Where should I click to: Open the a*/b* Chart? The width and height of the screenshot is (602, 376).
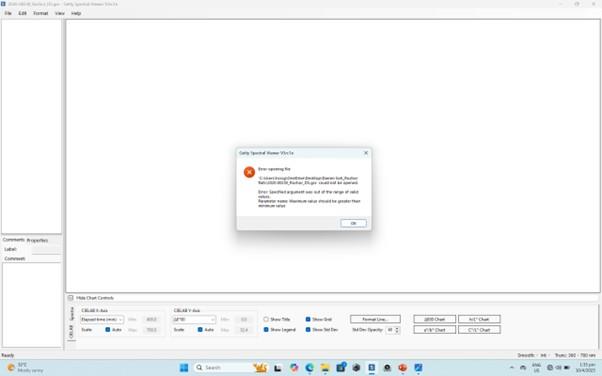tap(435, 330)
